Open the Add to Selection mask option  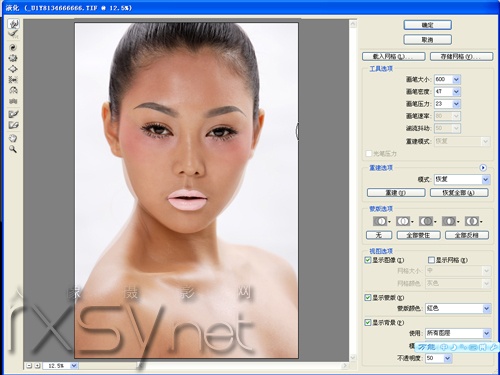(405, 221)
